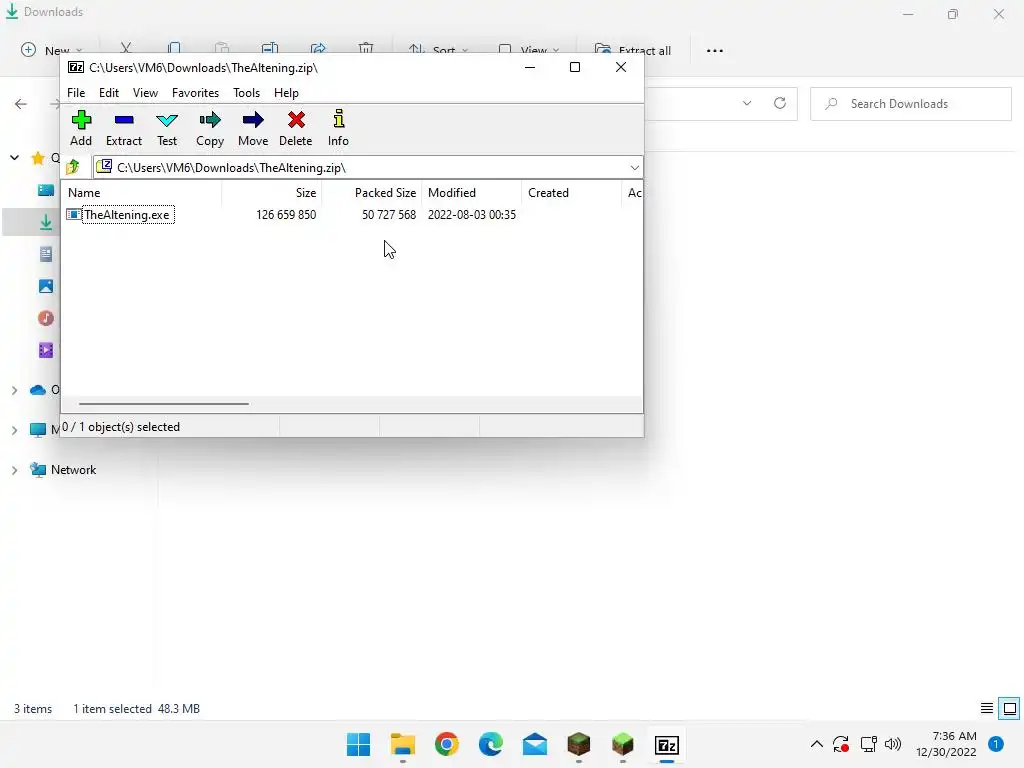The height and width of the screenshot is (768, 1024).
Task: Click the 50 727 568 packed size value
Action: point(389,215)
